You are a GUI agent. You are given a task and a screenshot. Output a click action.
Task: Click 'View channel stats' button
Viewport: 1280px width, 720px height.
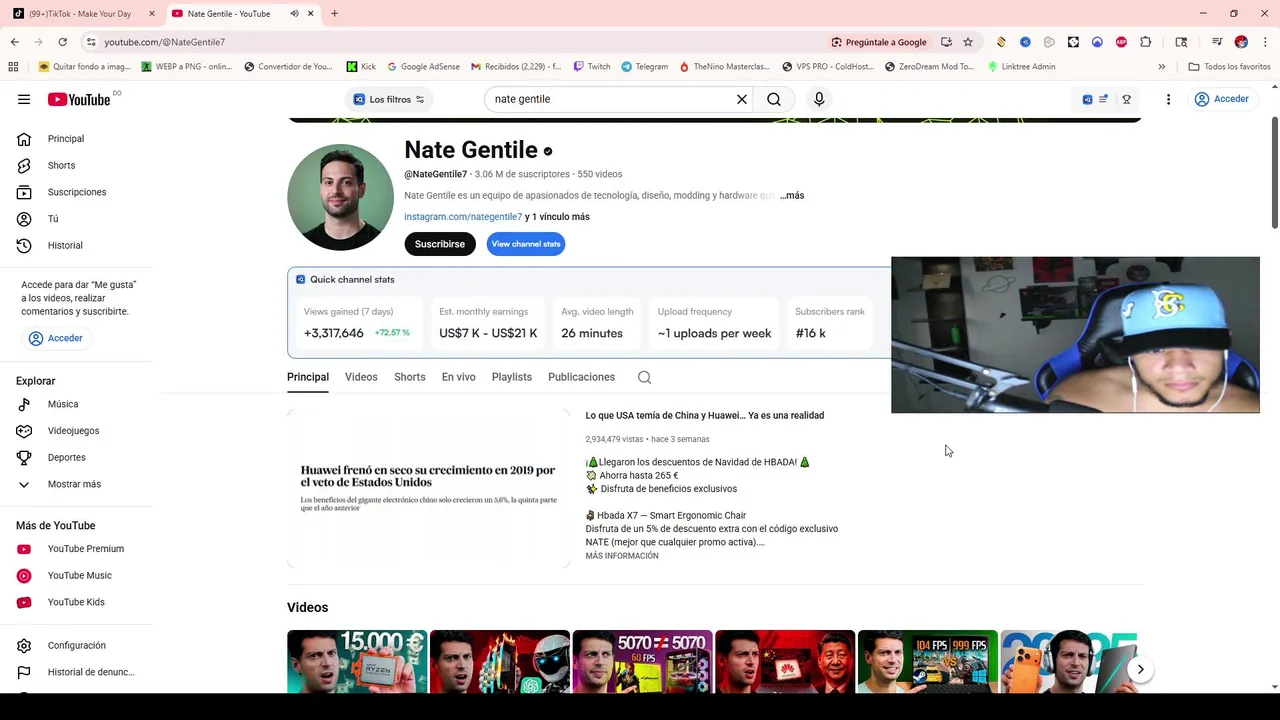pos(526,244)
